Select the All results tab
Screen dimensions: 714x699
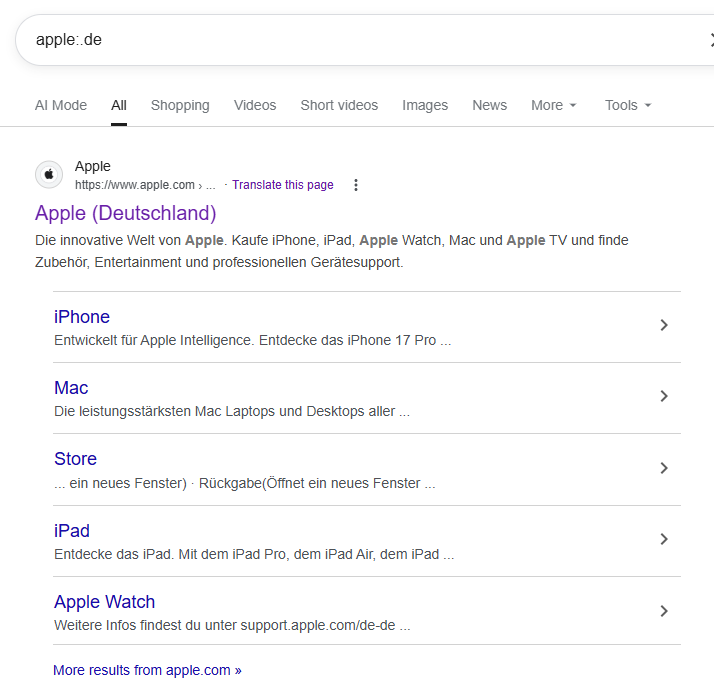tap(119, 105)
